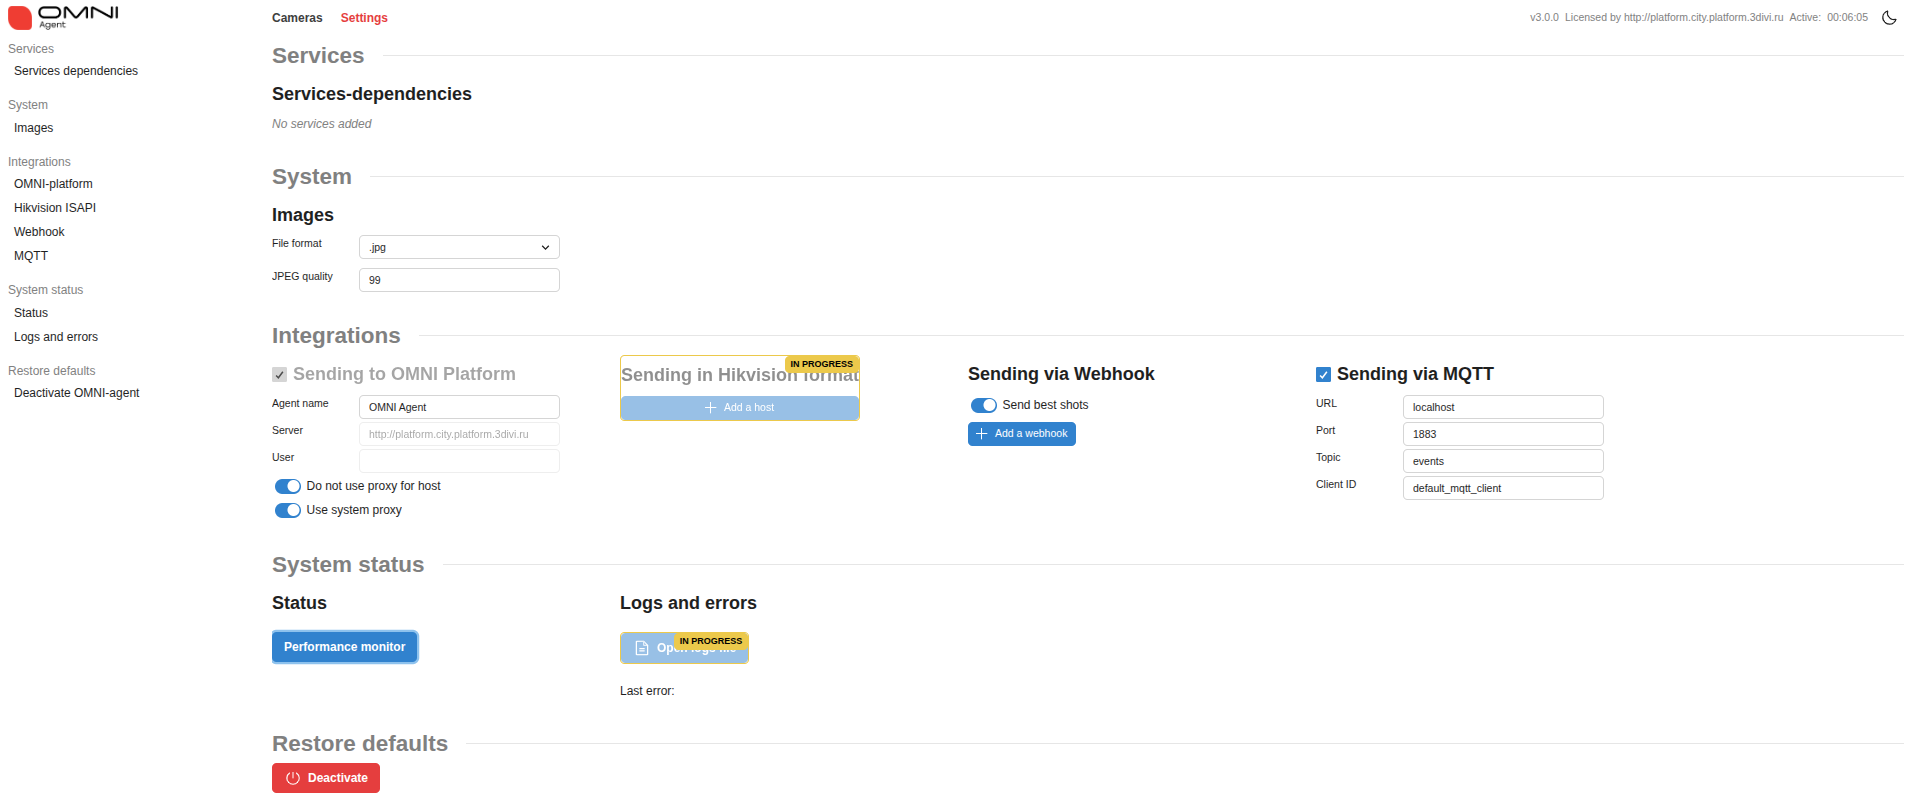Open the File format dropdown
This screenshot has height=804, width=1906.
coord(459,247)
